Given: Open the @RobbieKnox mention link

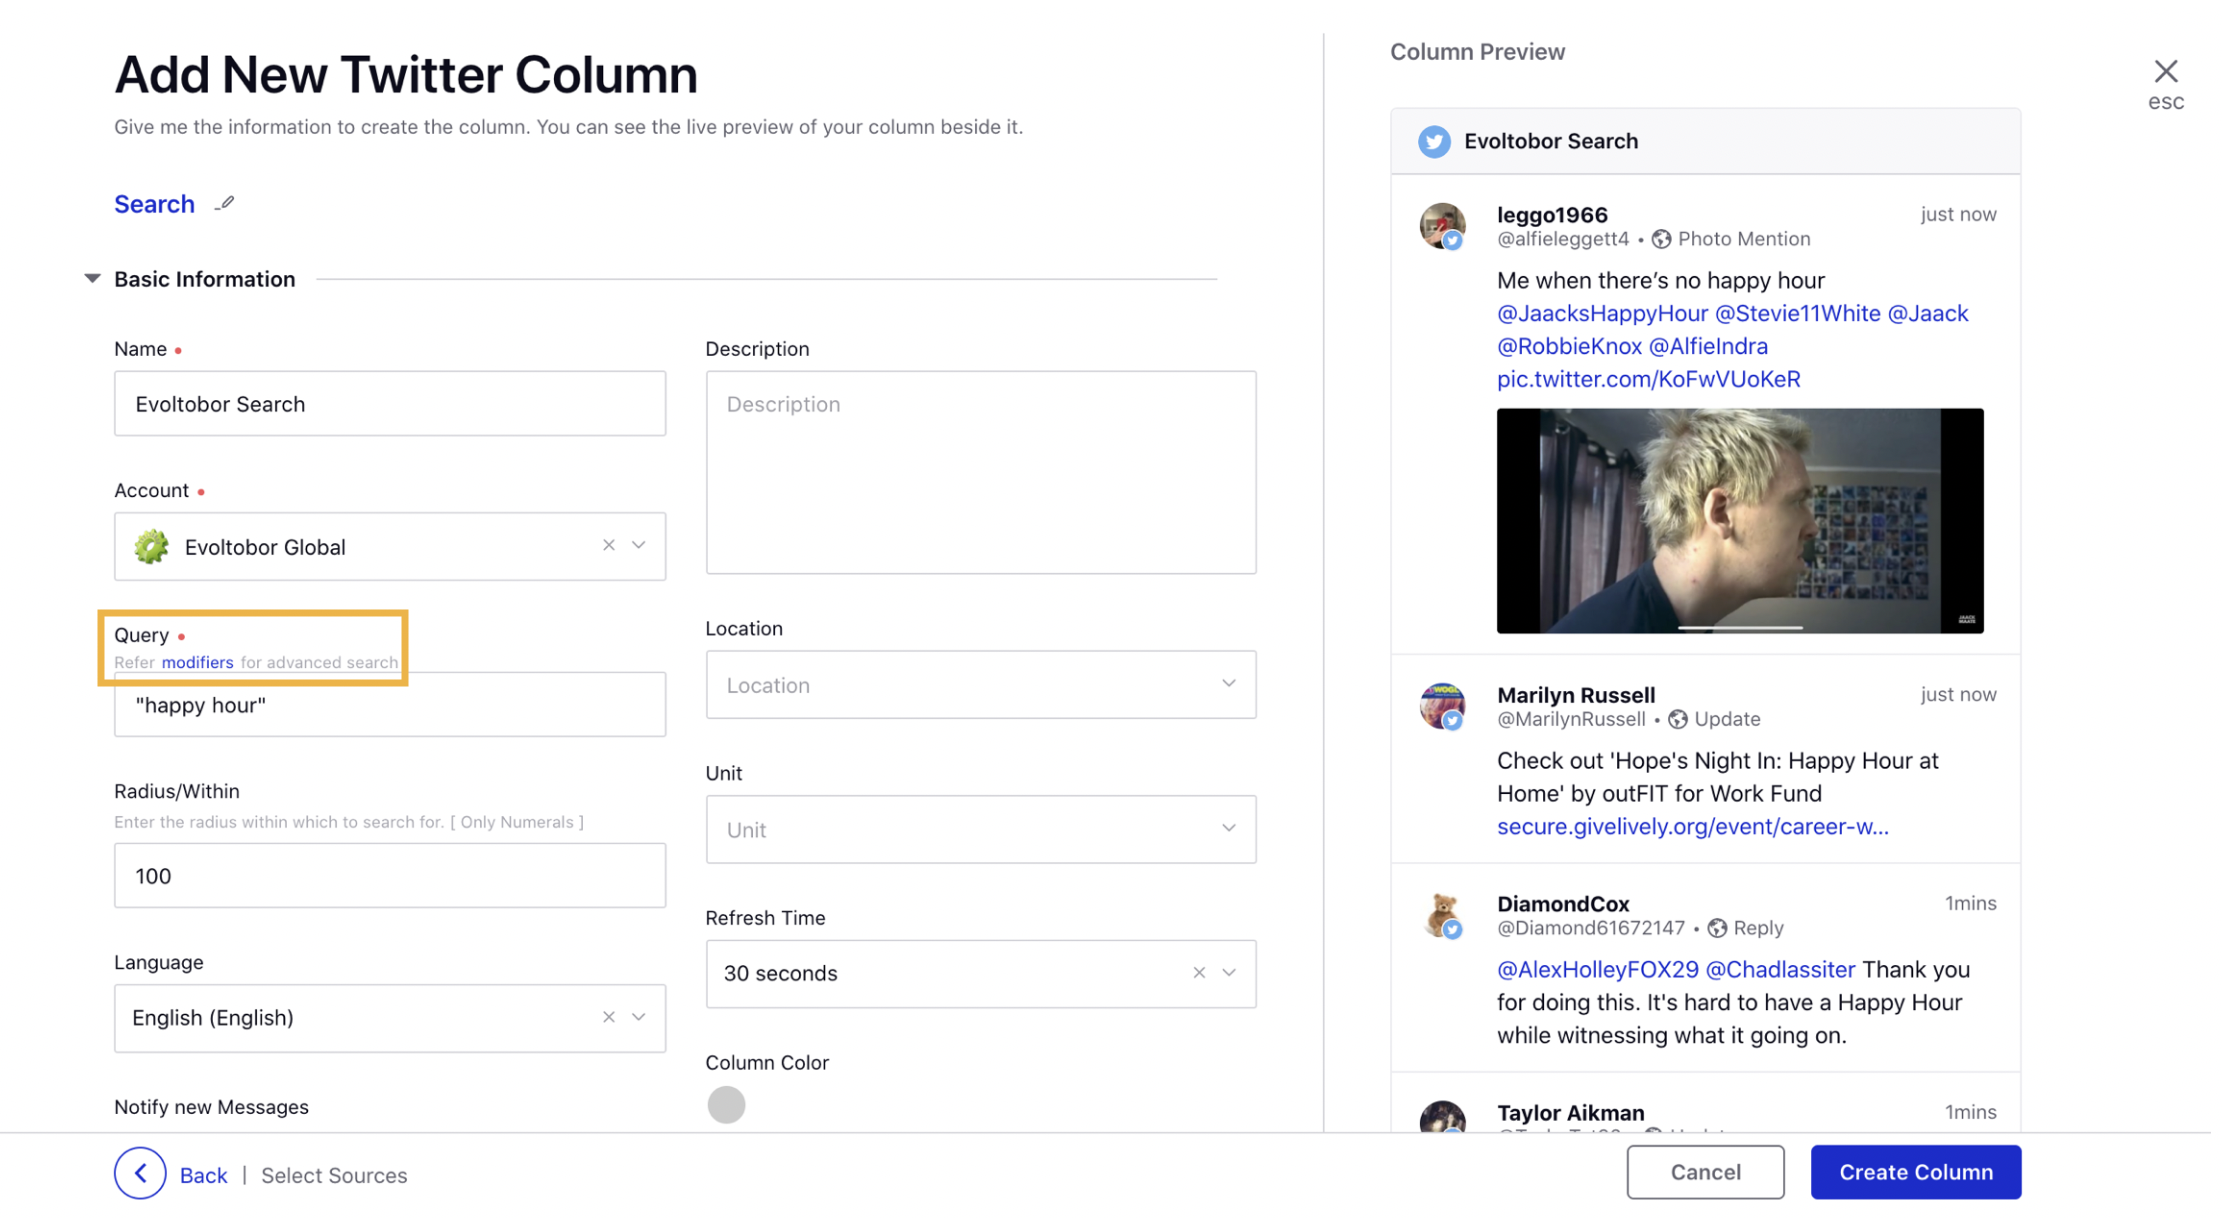Looking at the screenshot, I should click(x=1569, y=346).
